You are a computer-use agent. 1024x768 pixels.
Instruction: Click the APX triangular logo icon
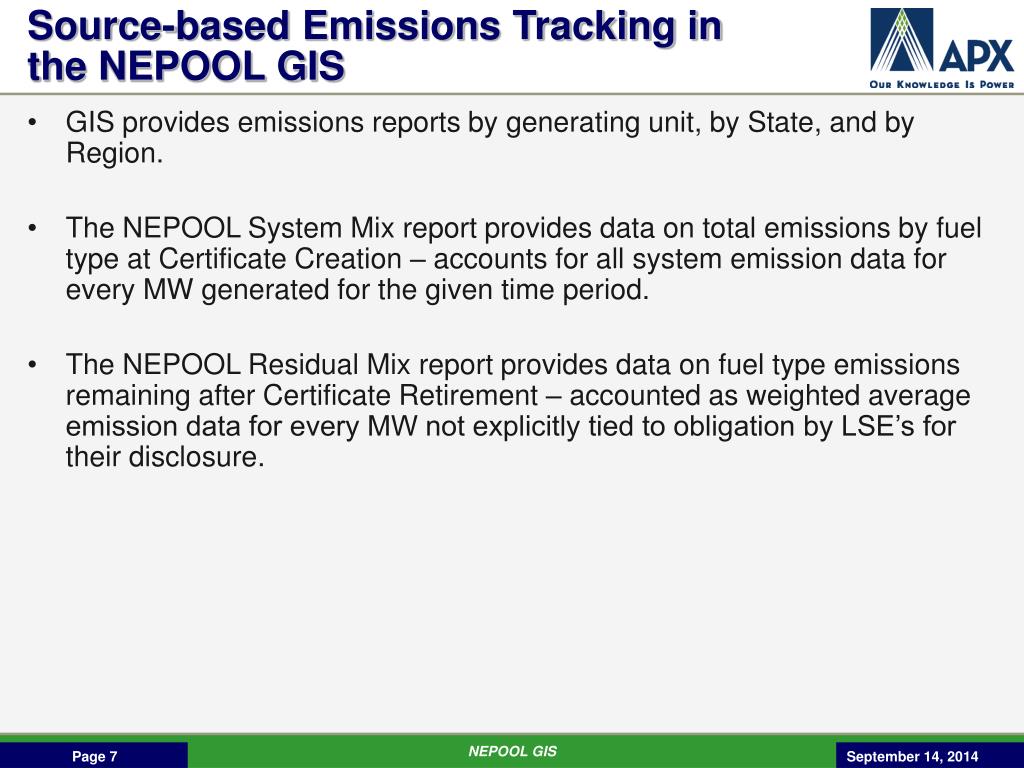coord(902,41)
